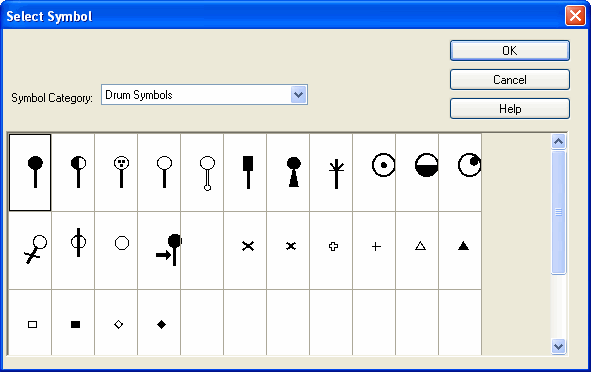Confirm selection with the OK button

point(510,51)
